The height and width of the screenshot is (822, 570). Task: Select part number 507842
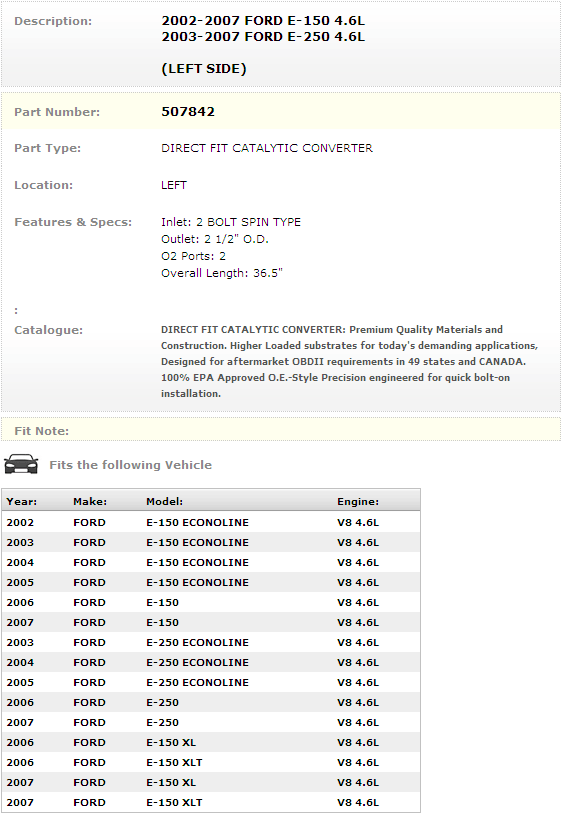point(188,112)
